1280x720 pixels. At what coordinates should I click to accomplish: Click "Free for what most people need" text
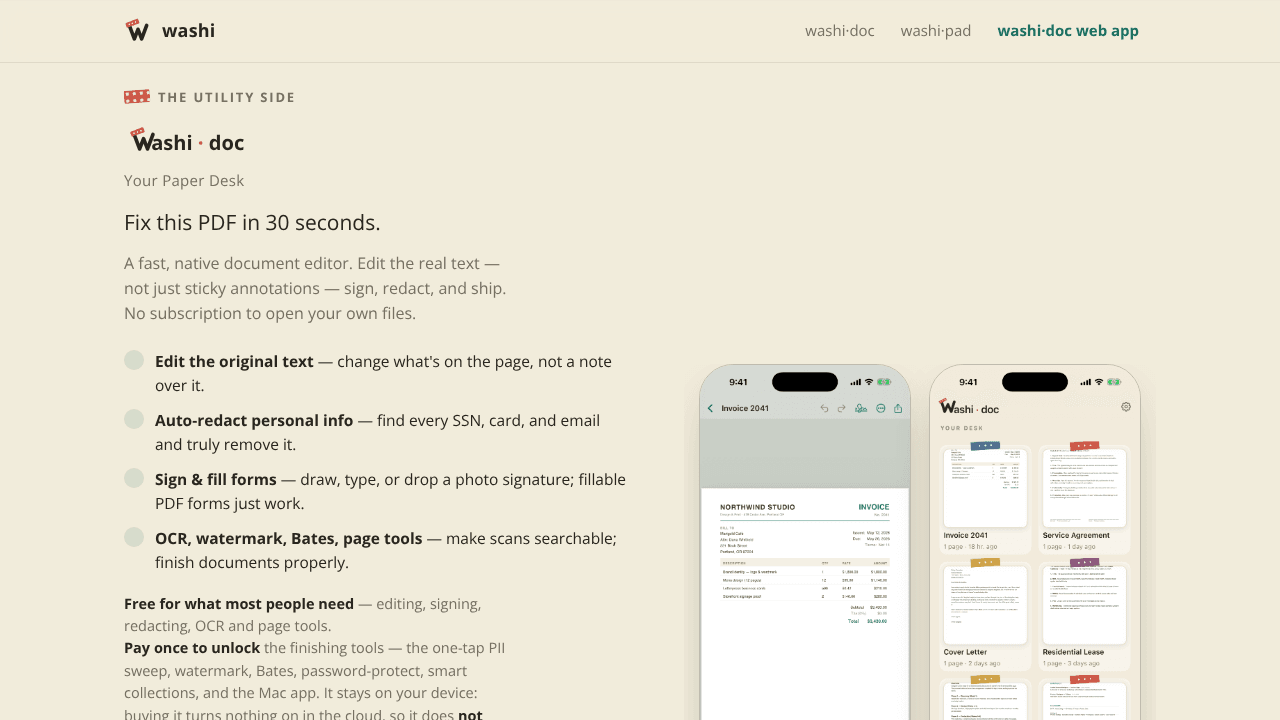(x=239, y=604)
